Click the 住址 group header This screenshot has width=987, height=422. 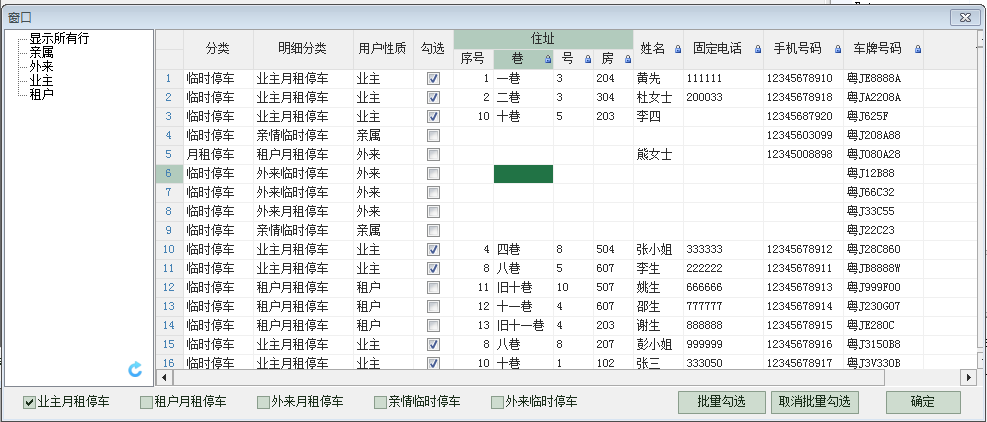click(x=543, y=39)
